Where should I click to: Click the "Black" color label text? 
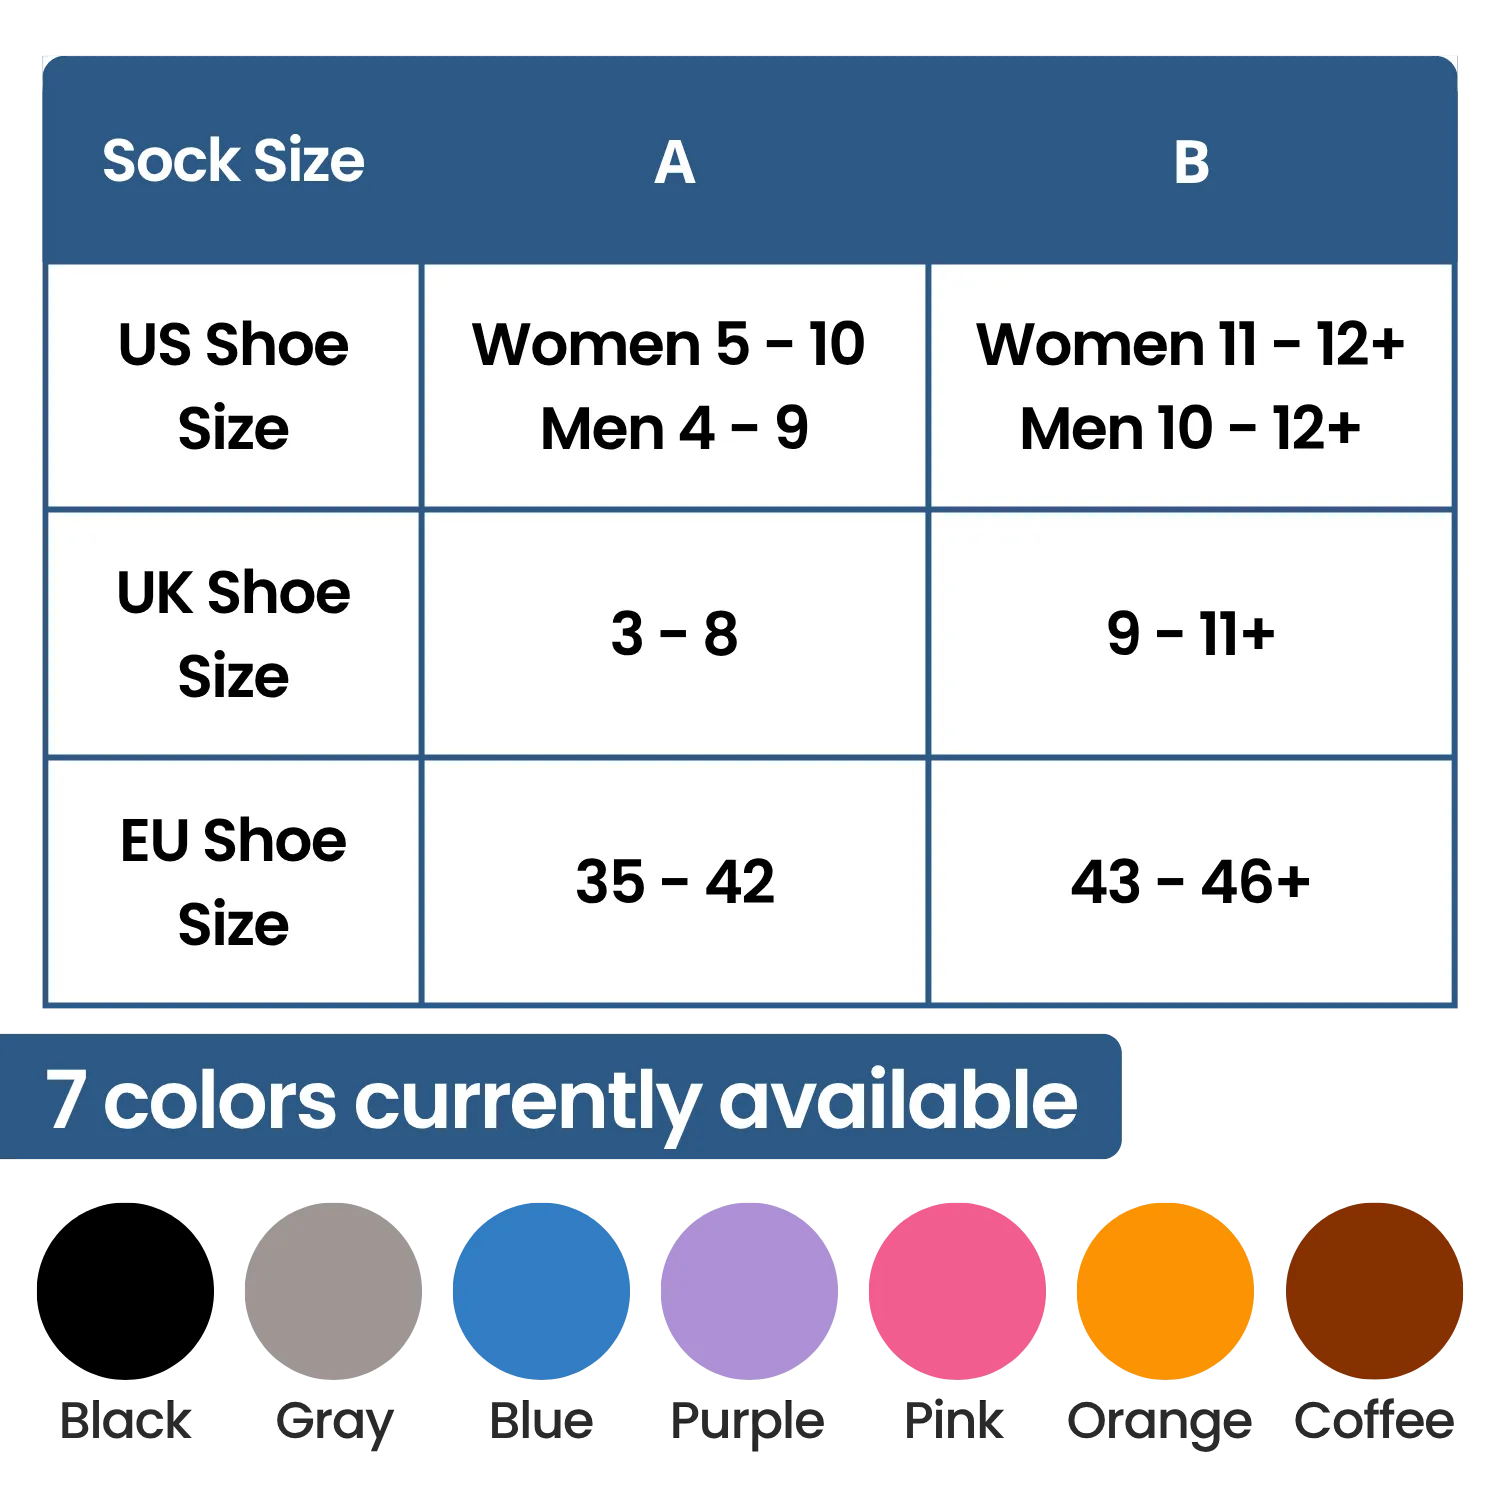click(x=124, y=1421)
